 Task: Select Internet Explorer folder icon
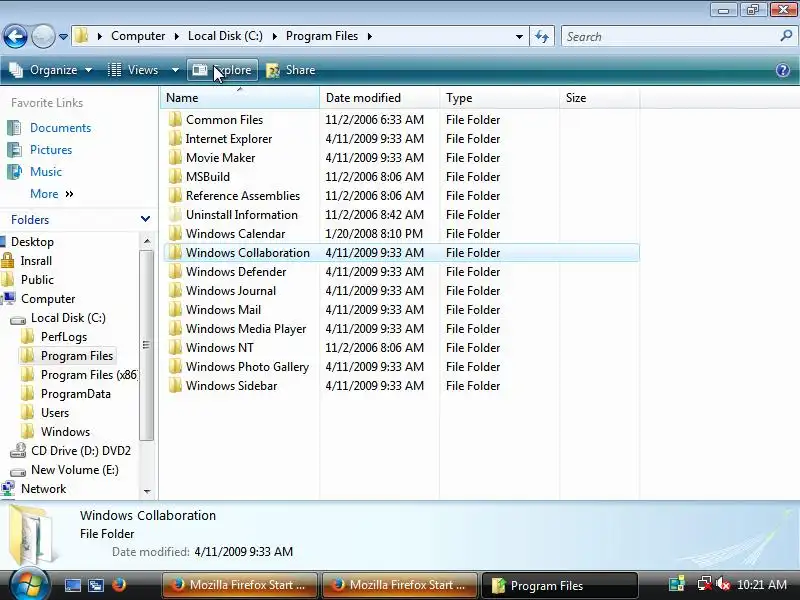pyautogui.click(x=175, y=138)
